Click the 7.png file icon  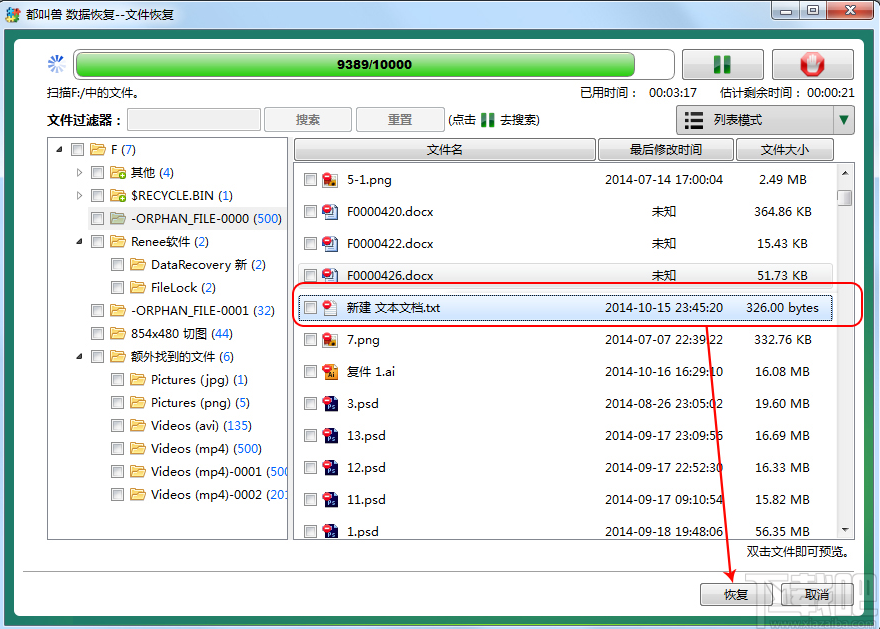(330, 339)
